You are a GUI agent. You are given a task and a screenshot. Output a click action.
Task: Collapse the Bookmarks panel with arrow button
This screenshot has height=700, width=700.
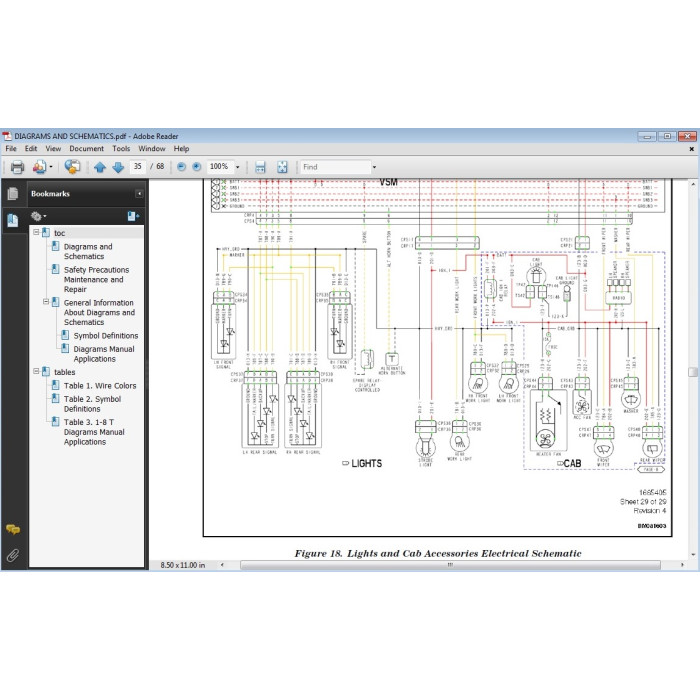(x=139, y=194)
